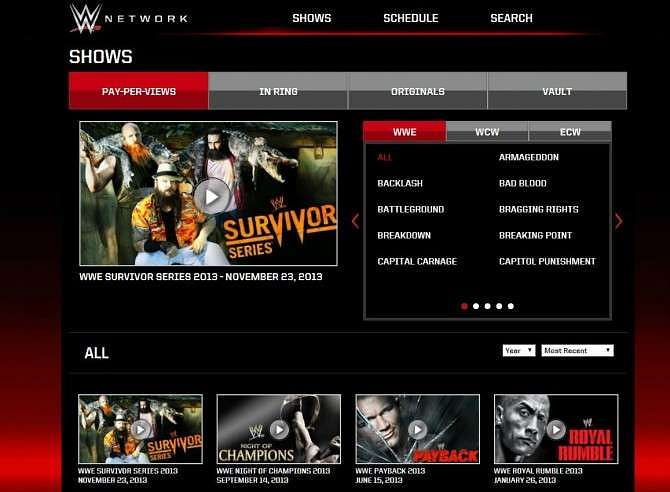Choose Bad Blood in the show list
The width and height of the screenshot is (670, 492).
click(x=523, y=183)
